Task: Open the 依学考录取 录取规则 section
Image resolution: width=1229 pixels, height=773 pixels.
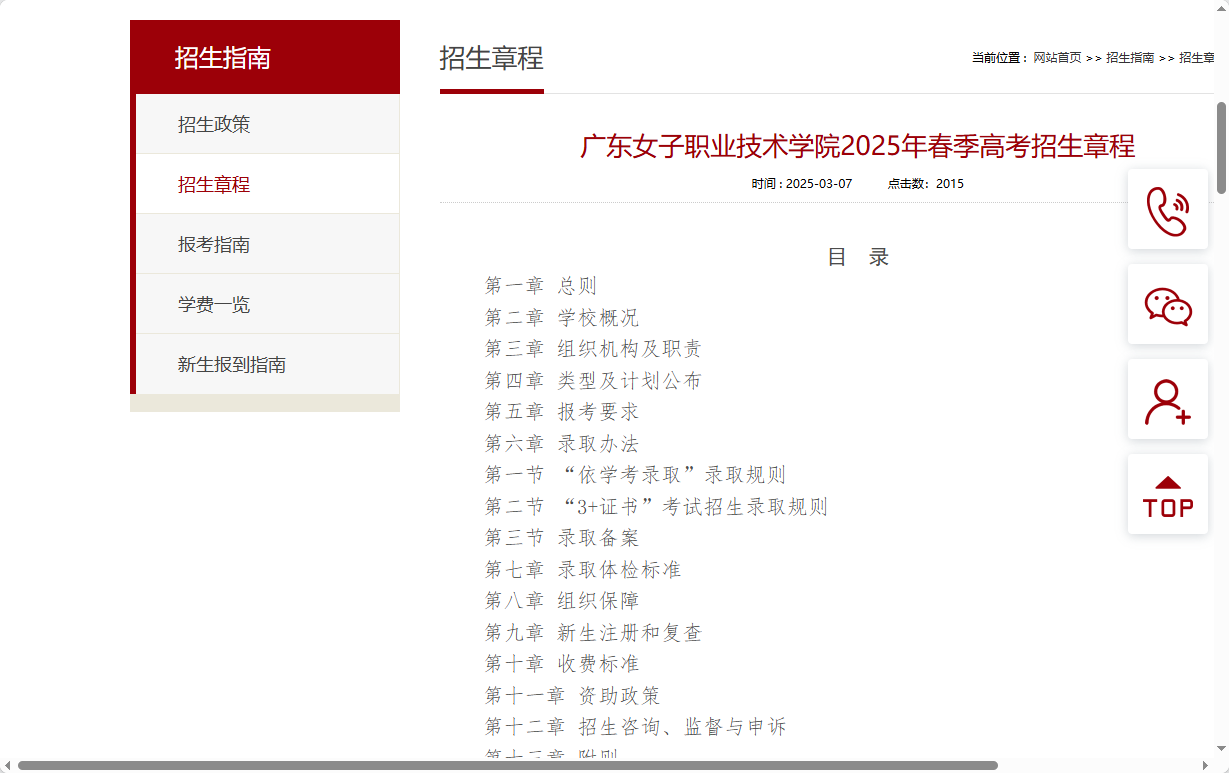Action: [634, 474]
